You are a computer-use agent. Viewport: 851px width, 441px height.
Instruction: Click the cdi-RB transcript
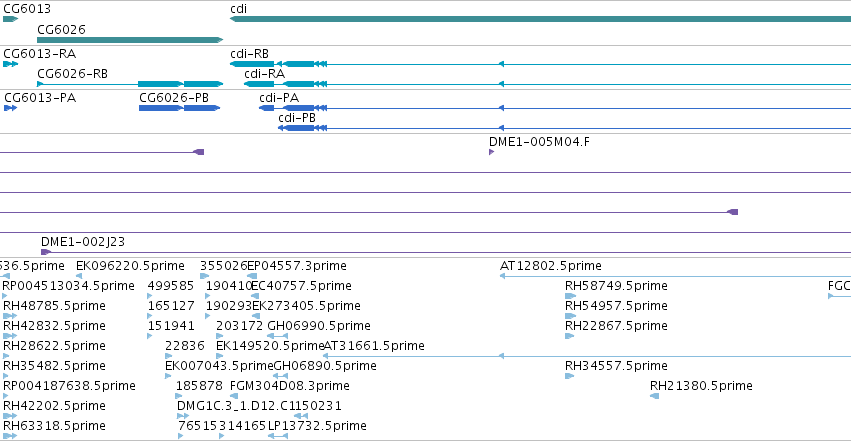540,64
